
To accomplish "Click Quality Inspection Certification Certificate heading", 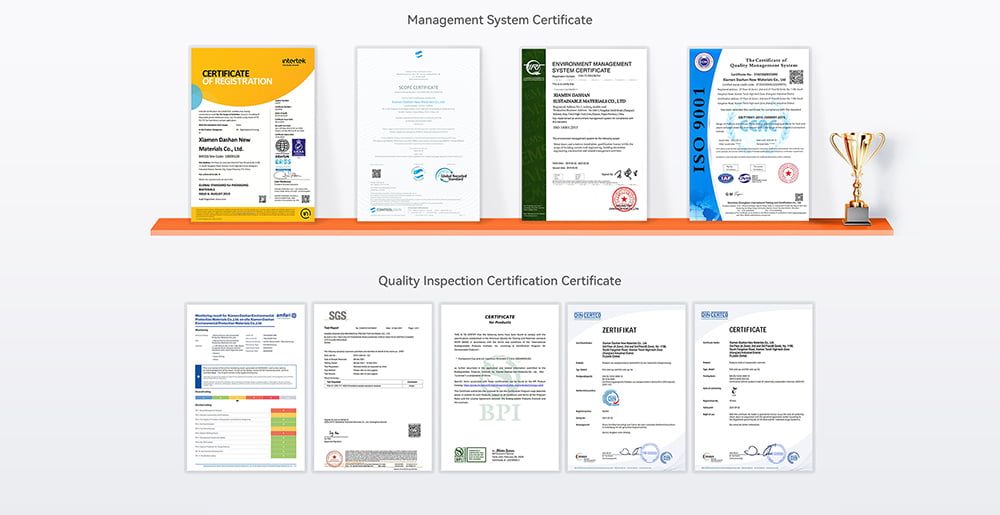I will [499, 280].
